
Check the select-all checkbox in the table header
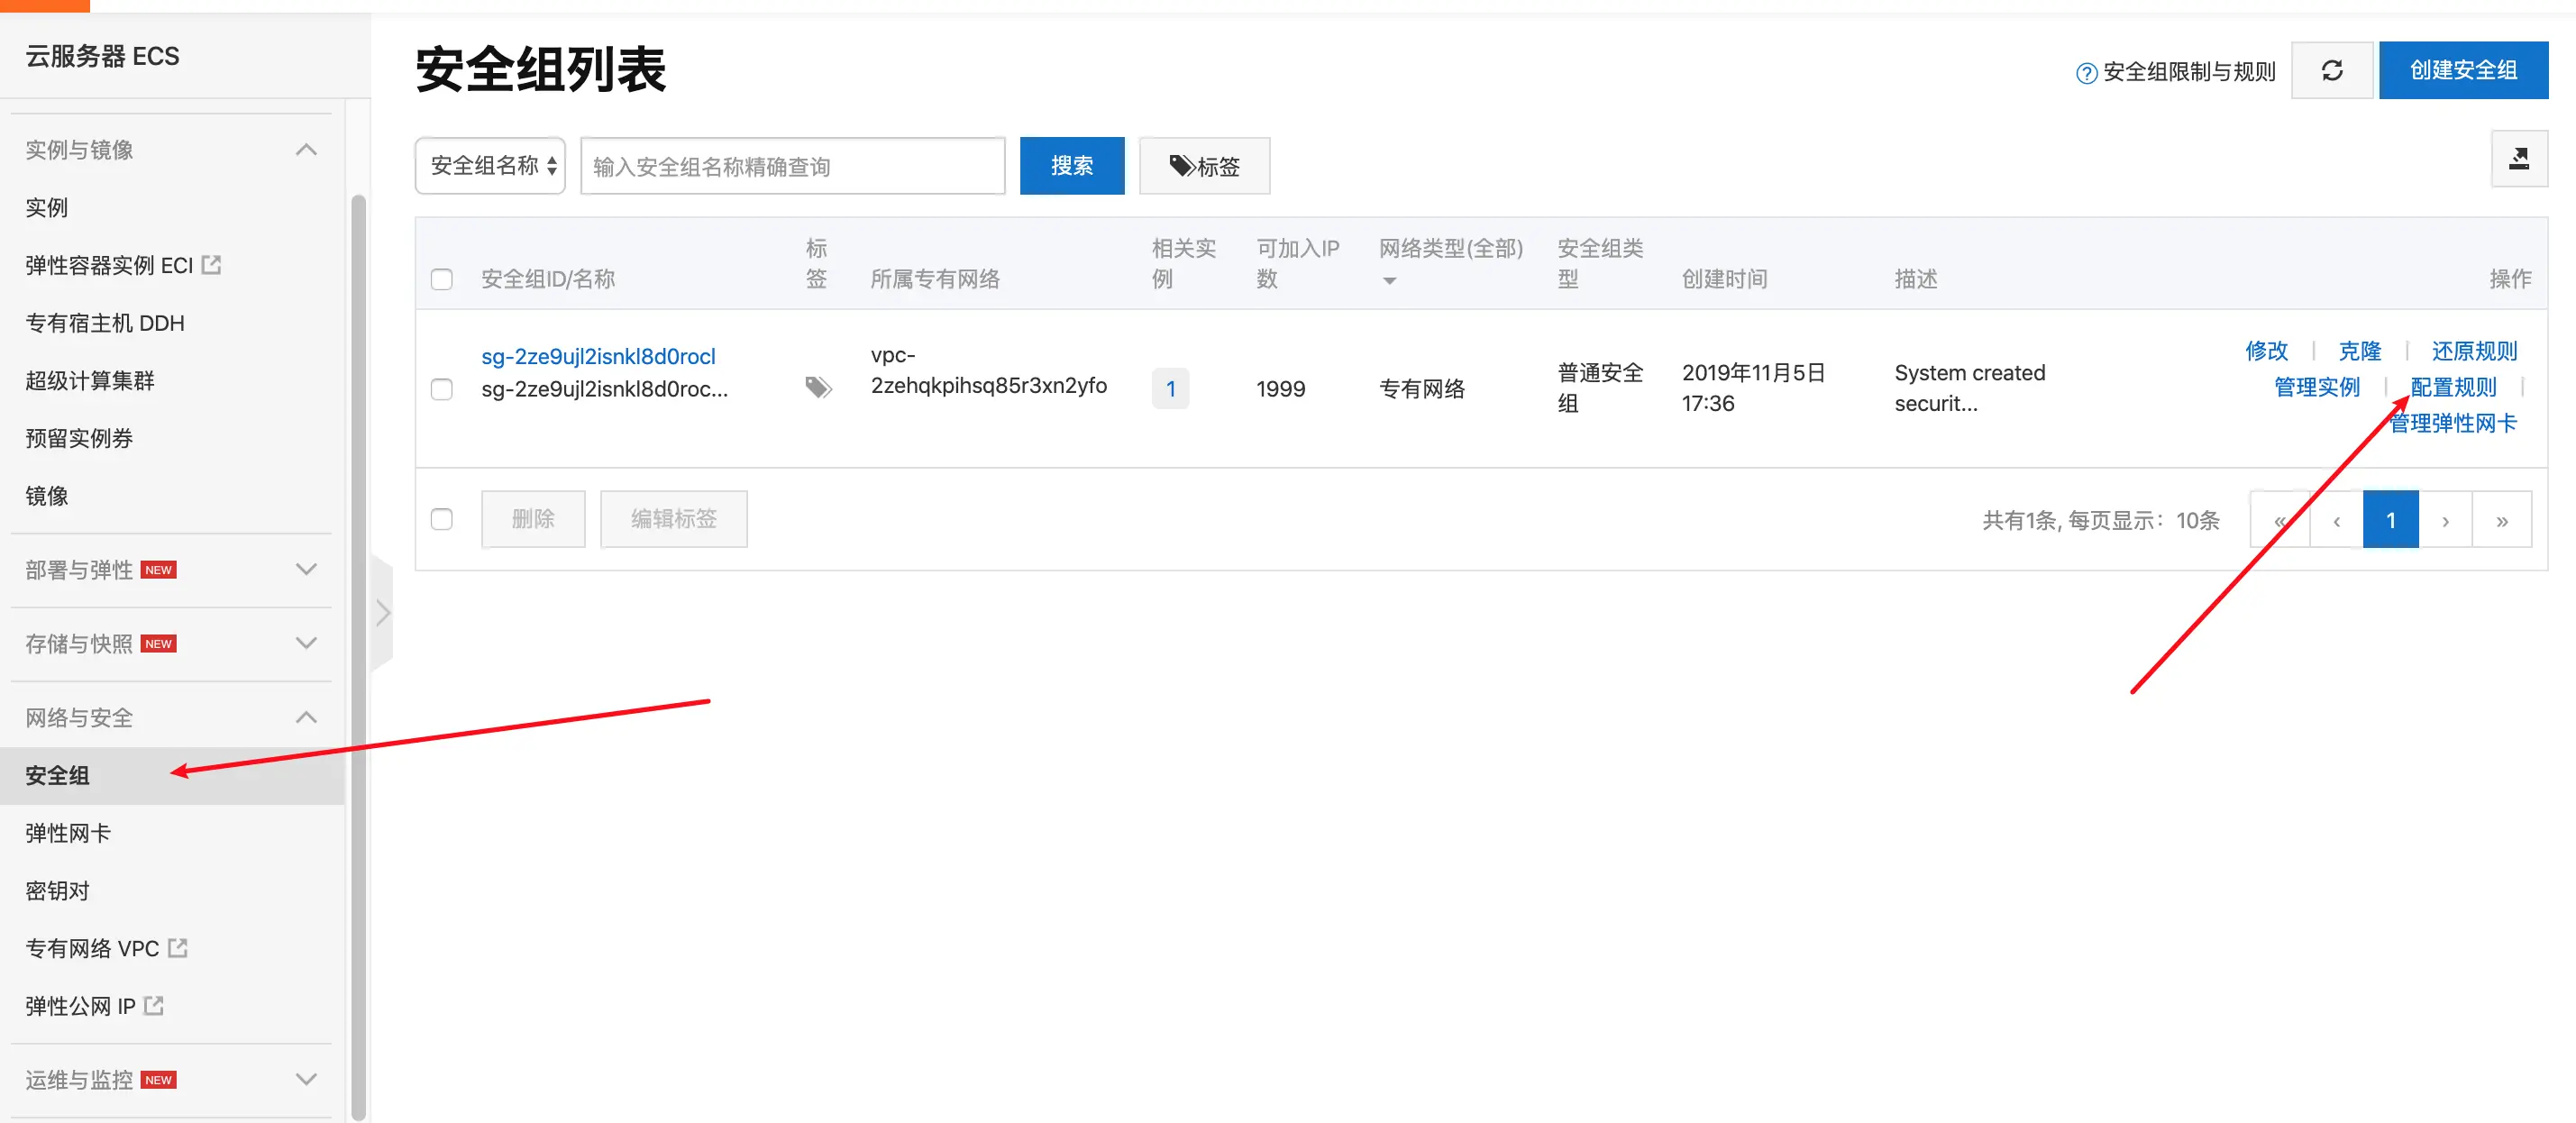pyautogui.click(x=441, y=279)
